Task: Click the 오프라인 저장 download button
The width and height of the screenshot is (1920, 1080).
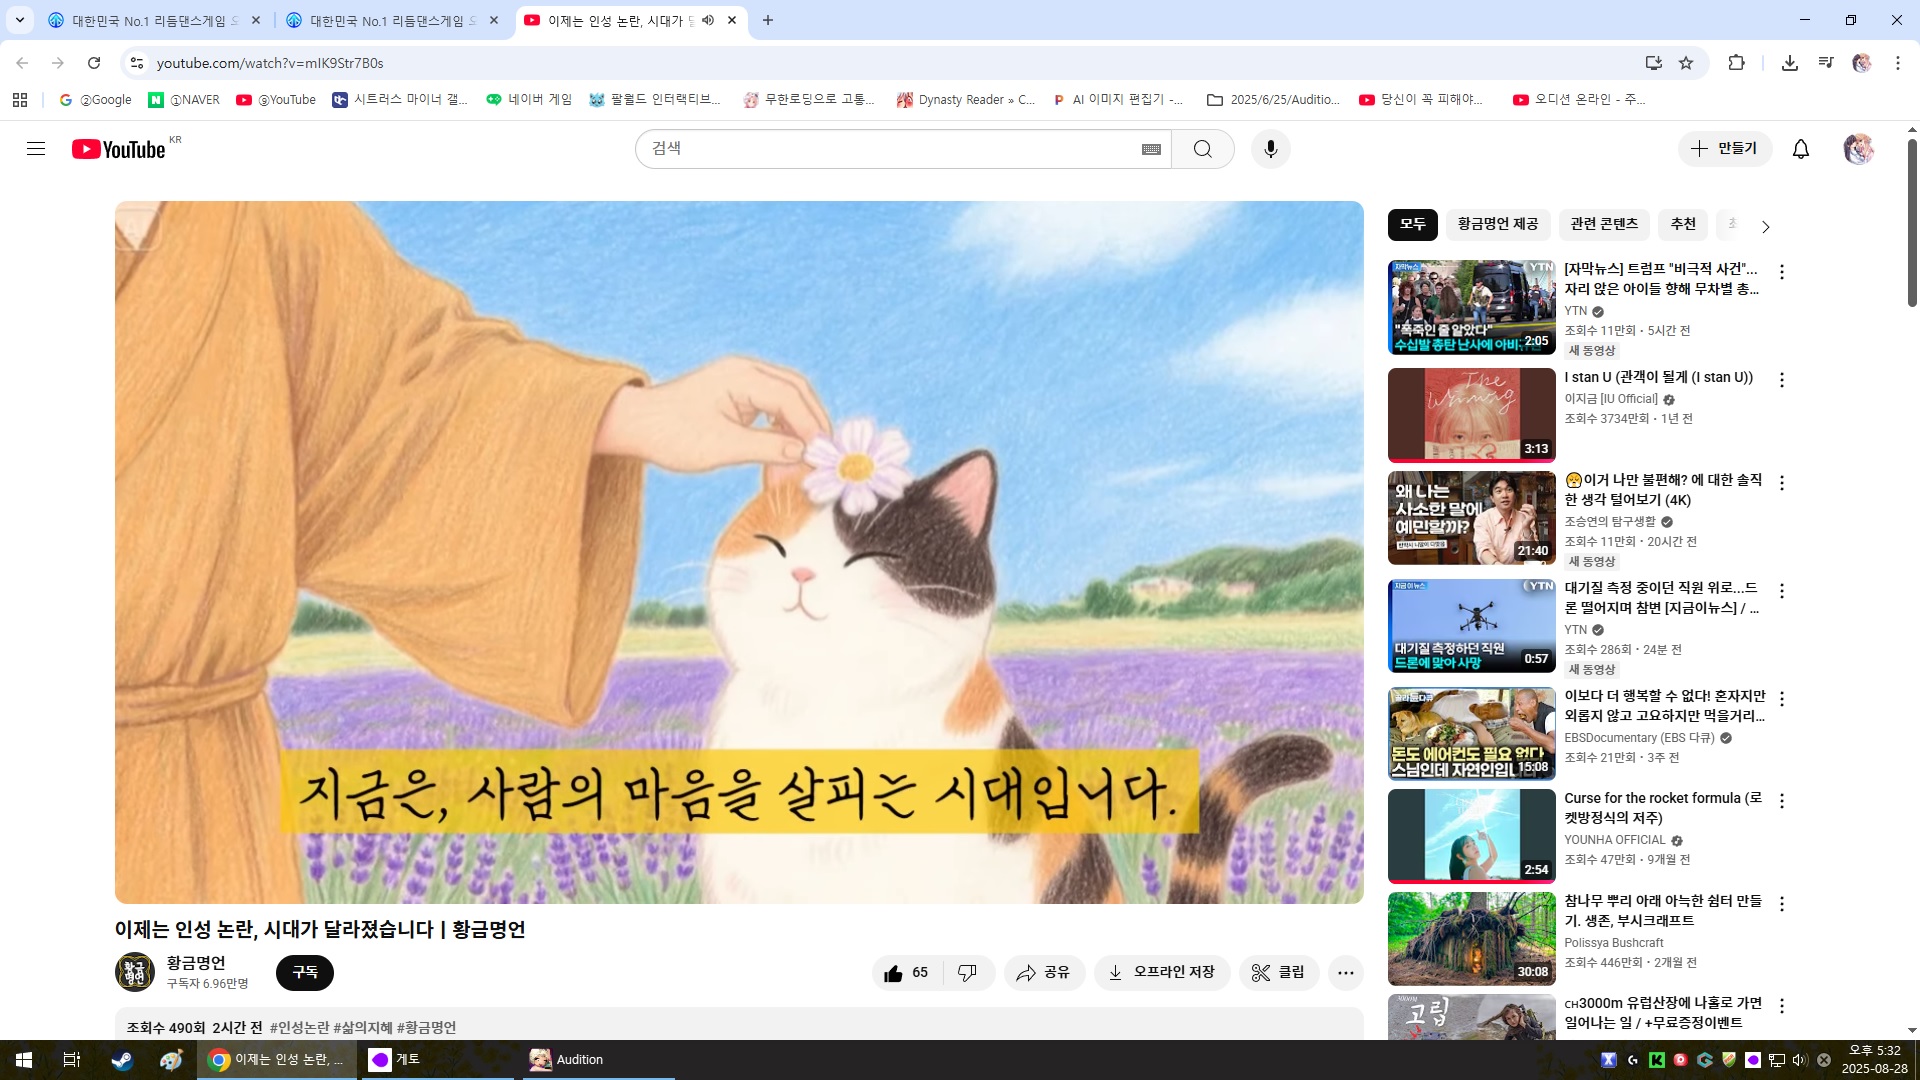Action: 1161,972
